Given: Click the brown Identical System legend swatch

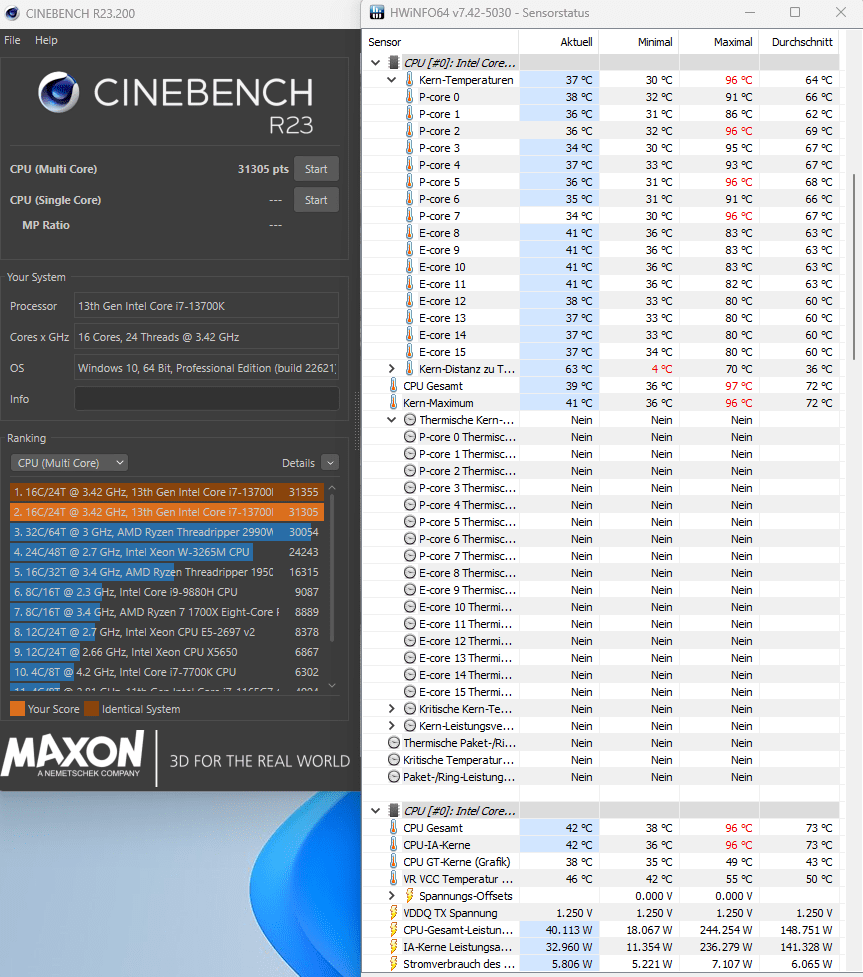Looking at the screenshot, I should (x=92, y=708).
